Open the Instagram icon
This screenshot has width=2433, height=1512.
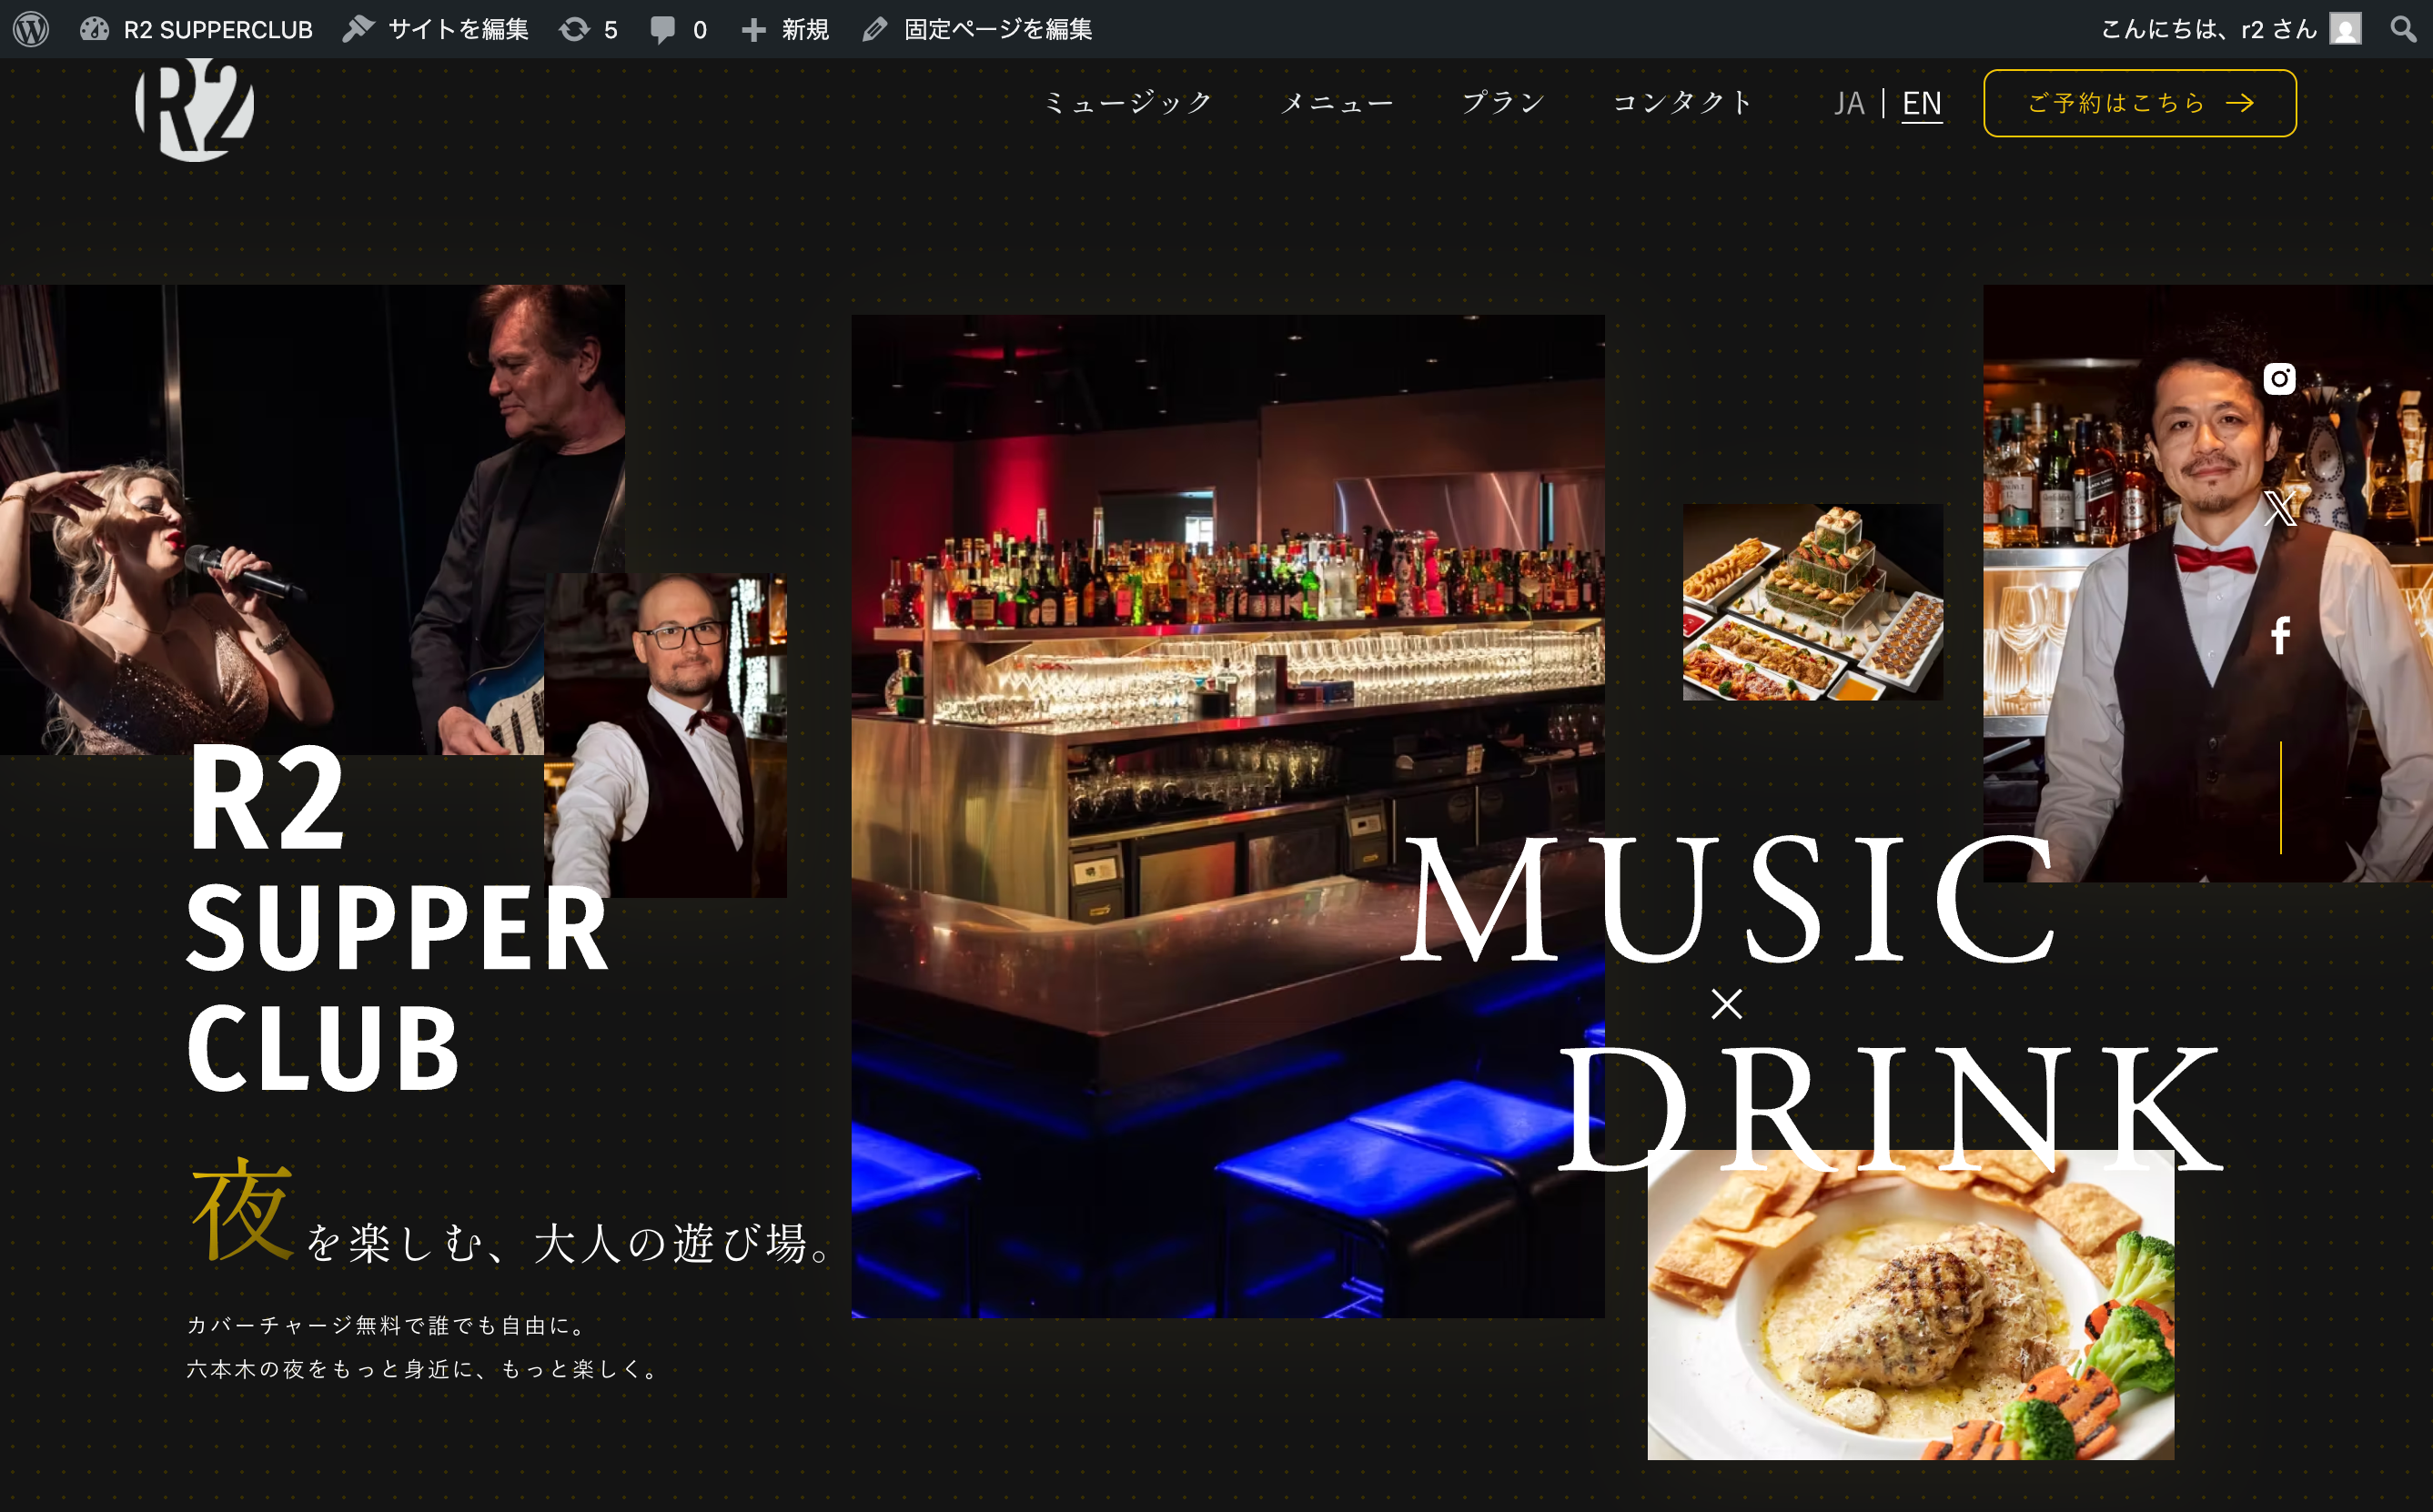point(2279,379)
